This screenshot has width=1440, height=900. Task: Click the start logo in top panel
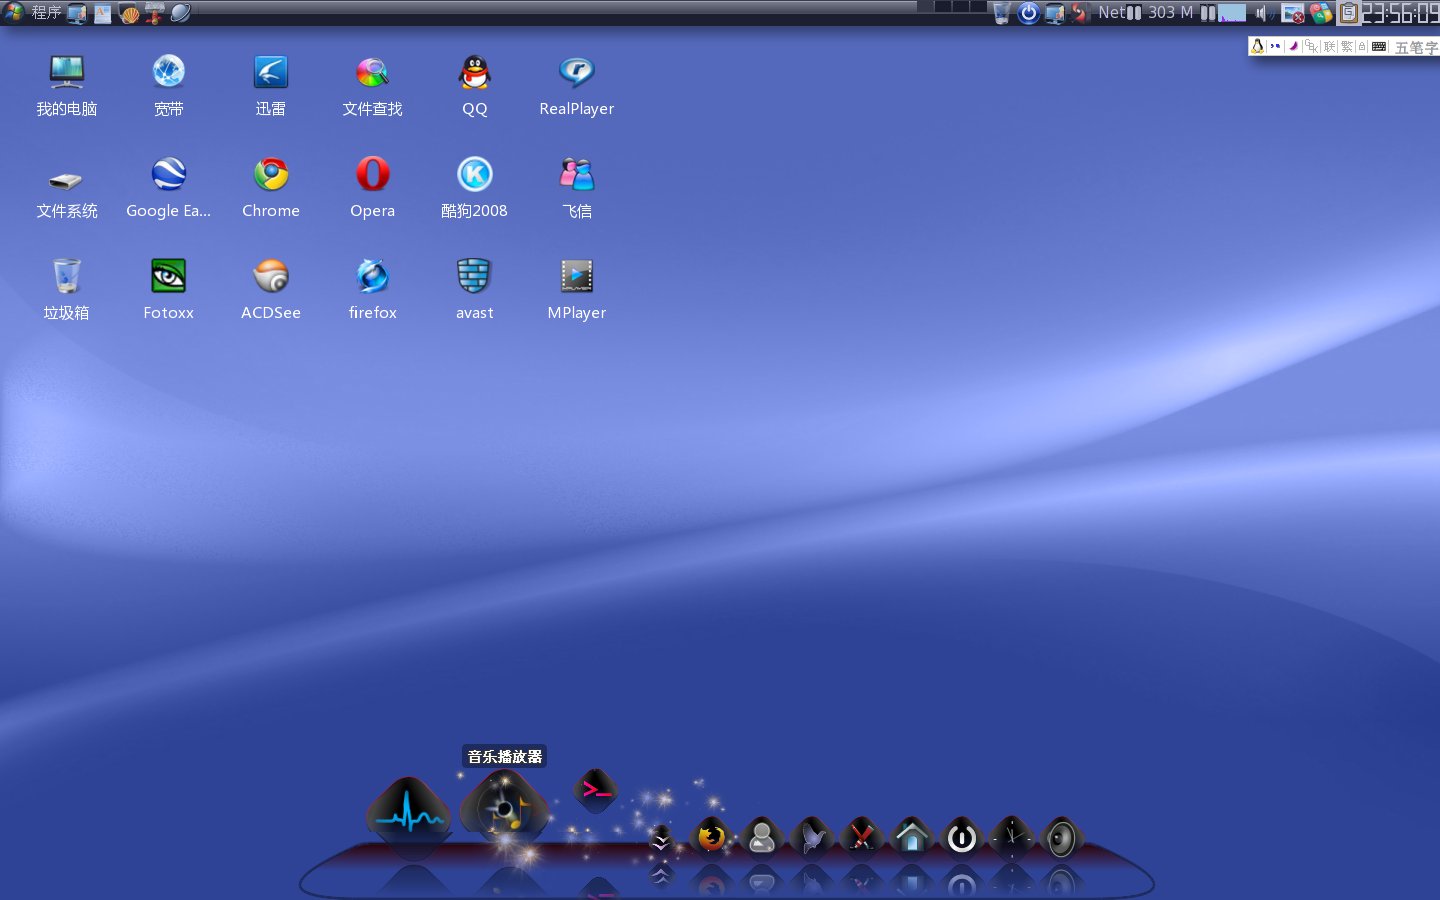[x=14, y=13]
